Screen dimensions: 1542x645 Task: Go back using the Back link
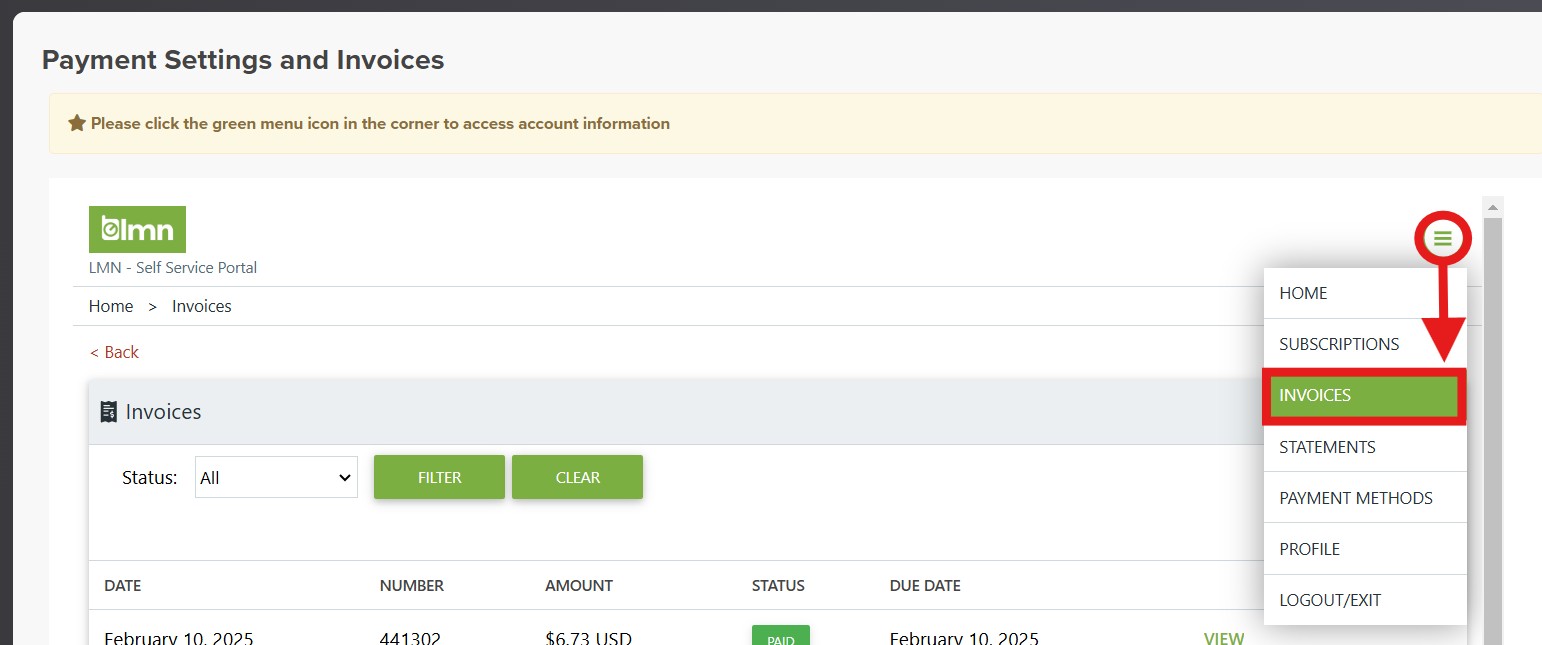(114, 352)
